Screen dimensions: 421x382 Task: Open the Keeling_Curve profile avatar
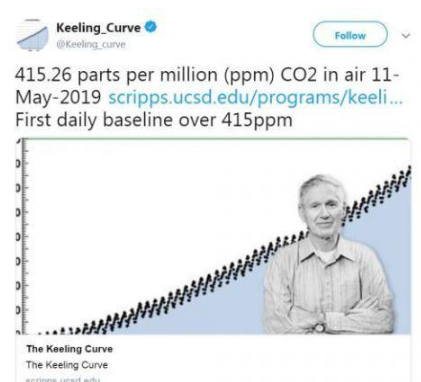pyautogui.click(x=33, y=35)
